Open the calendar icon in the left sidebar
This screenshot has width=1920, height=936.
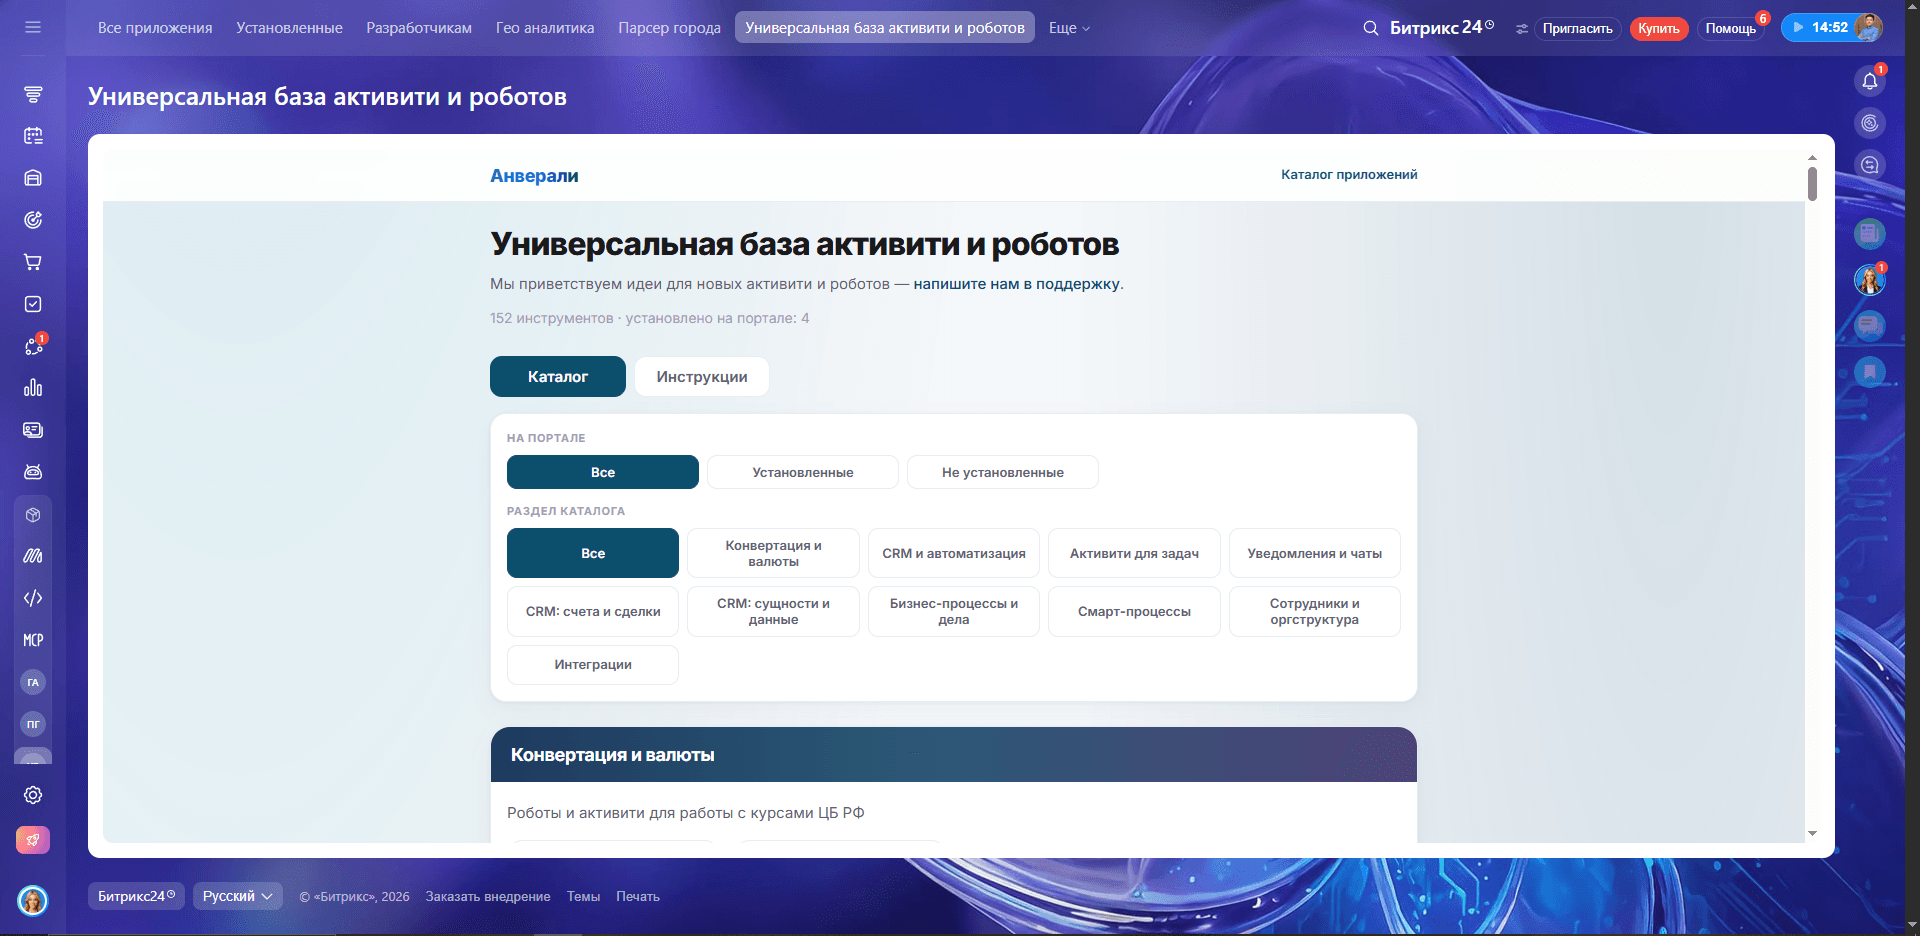33,136
